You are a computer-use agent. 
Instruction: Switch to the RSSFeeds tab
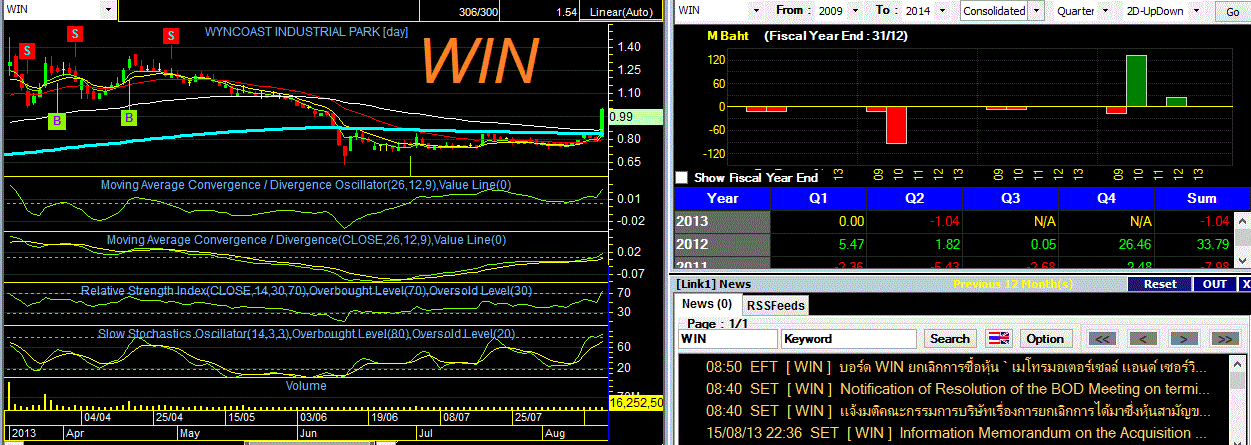(776, 305)
